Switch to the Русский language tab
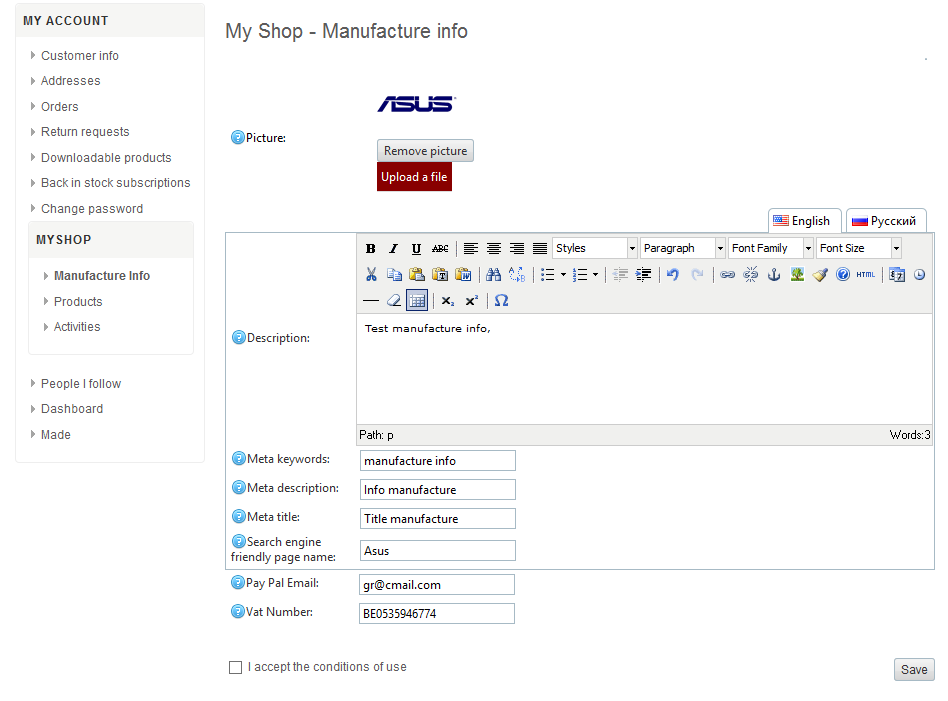Image resolution: width=948 pixels, height=701 pixels. click(886, 221)
